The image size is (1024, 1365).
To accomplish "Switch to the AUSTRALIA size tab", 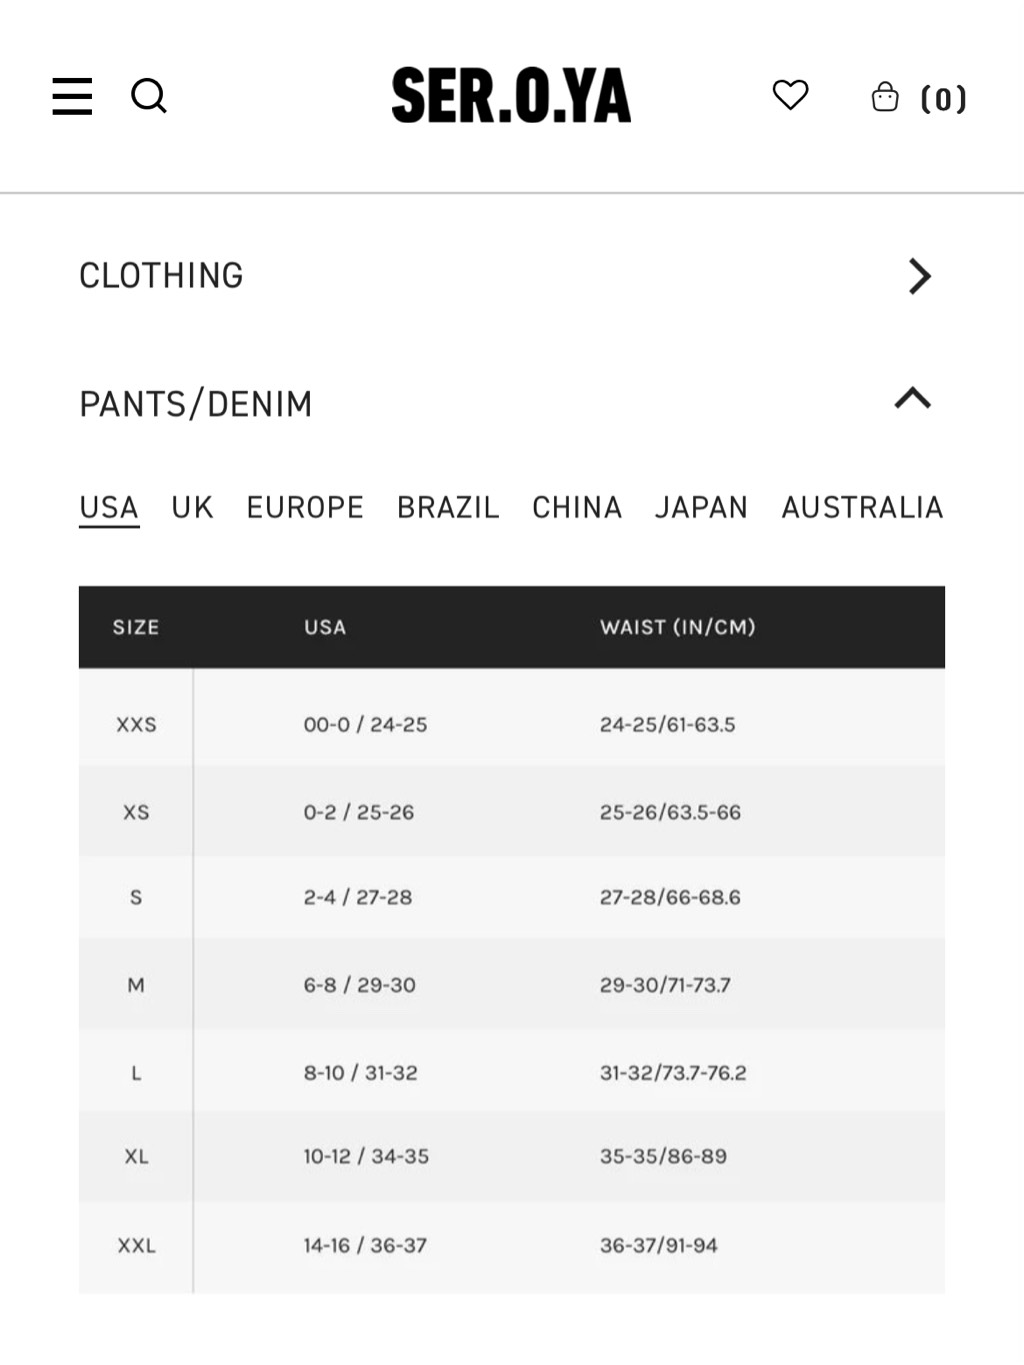I will point(862,508).
